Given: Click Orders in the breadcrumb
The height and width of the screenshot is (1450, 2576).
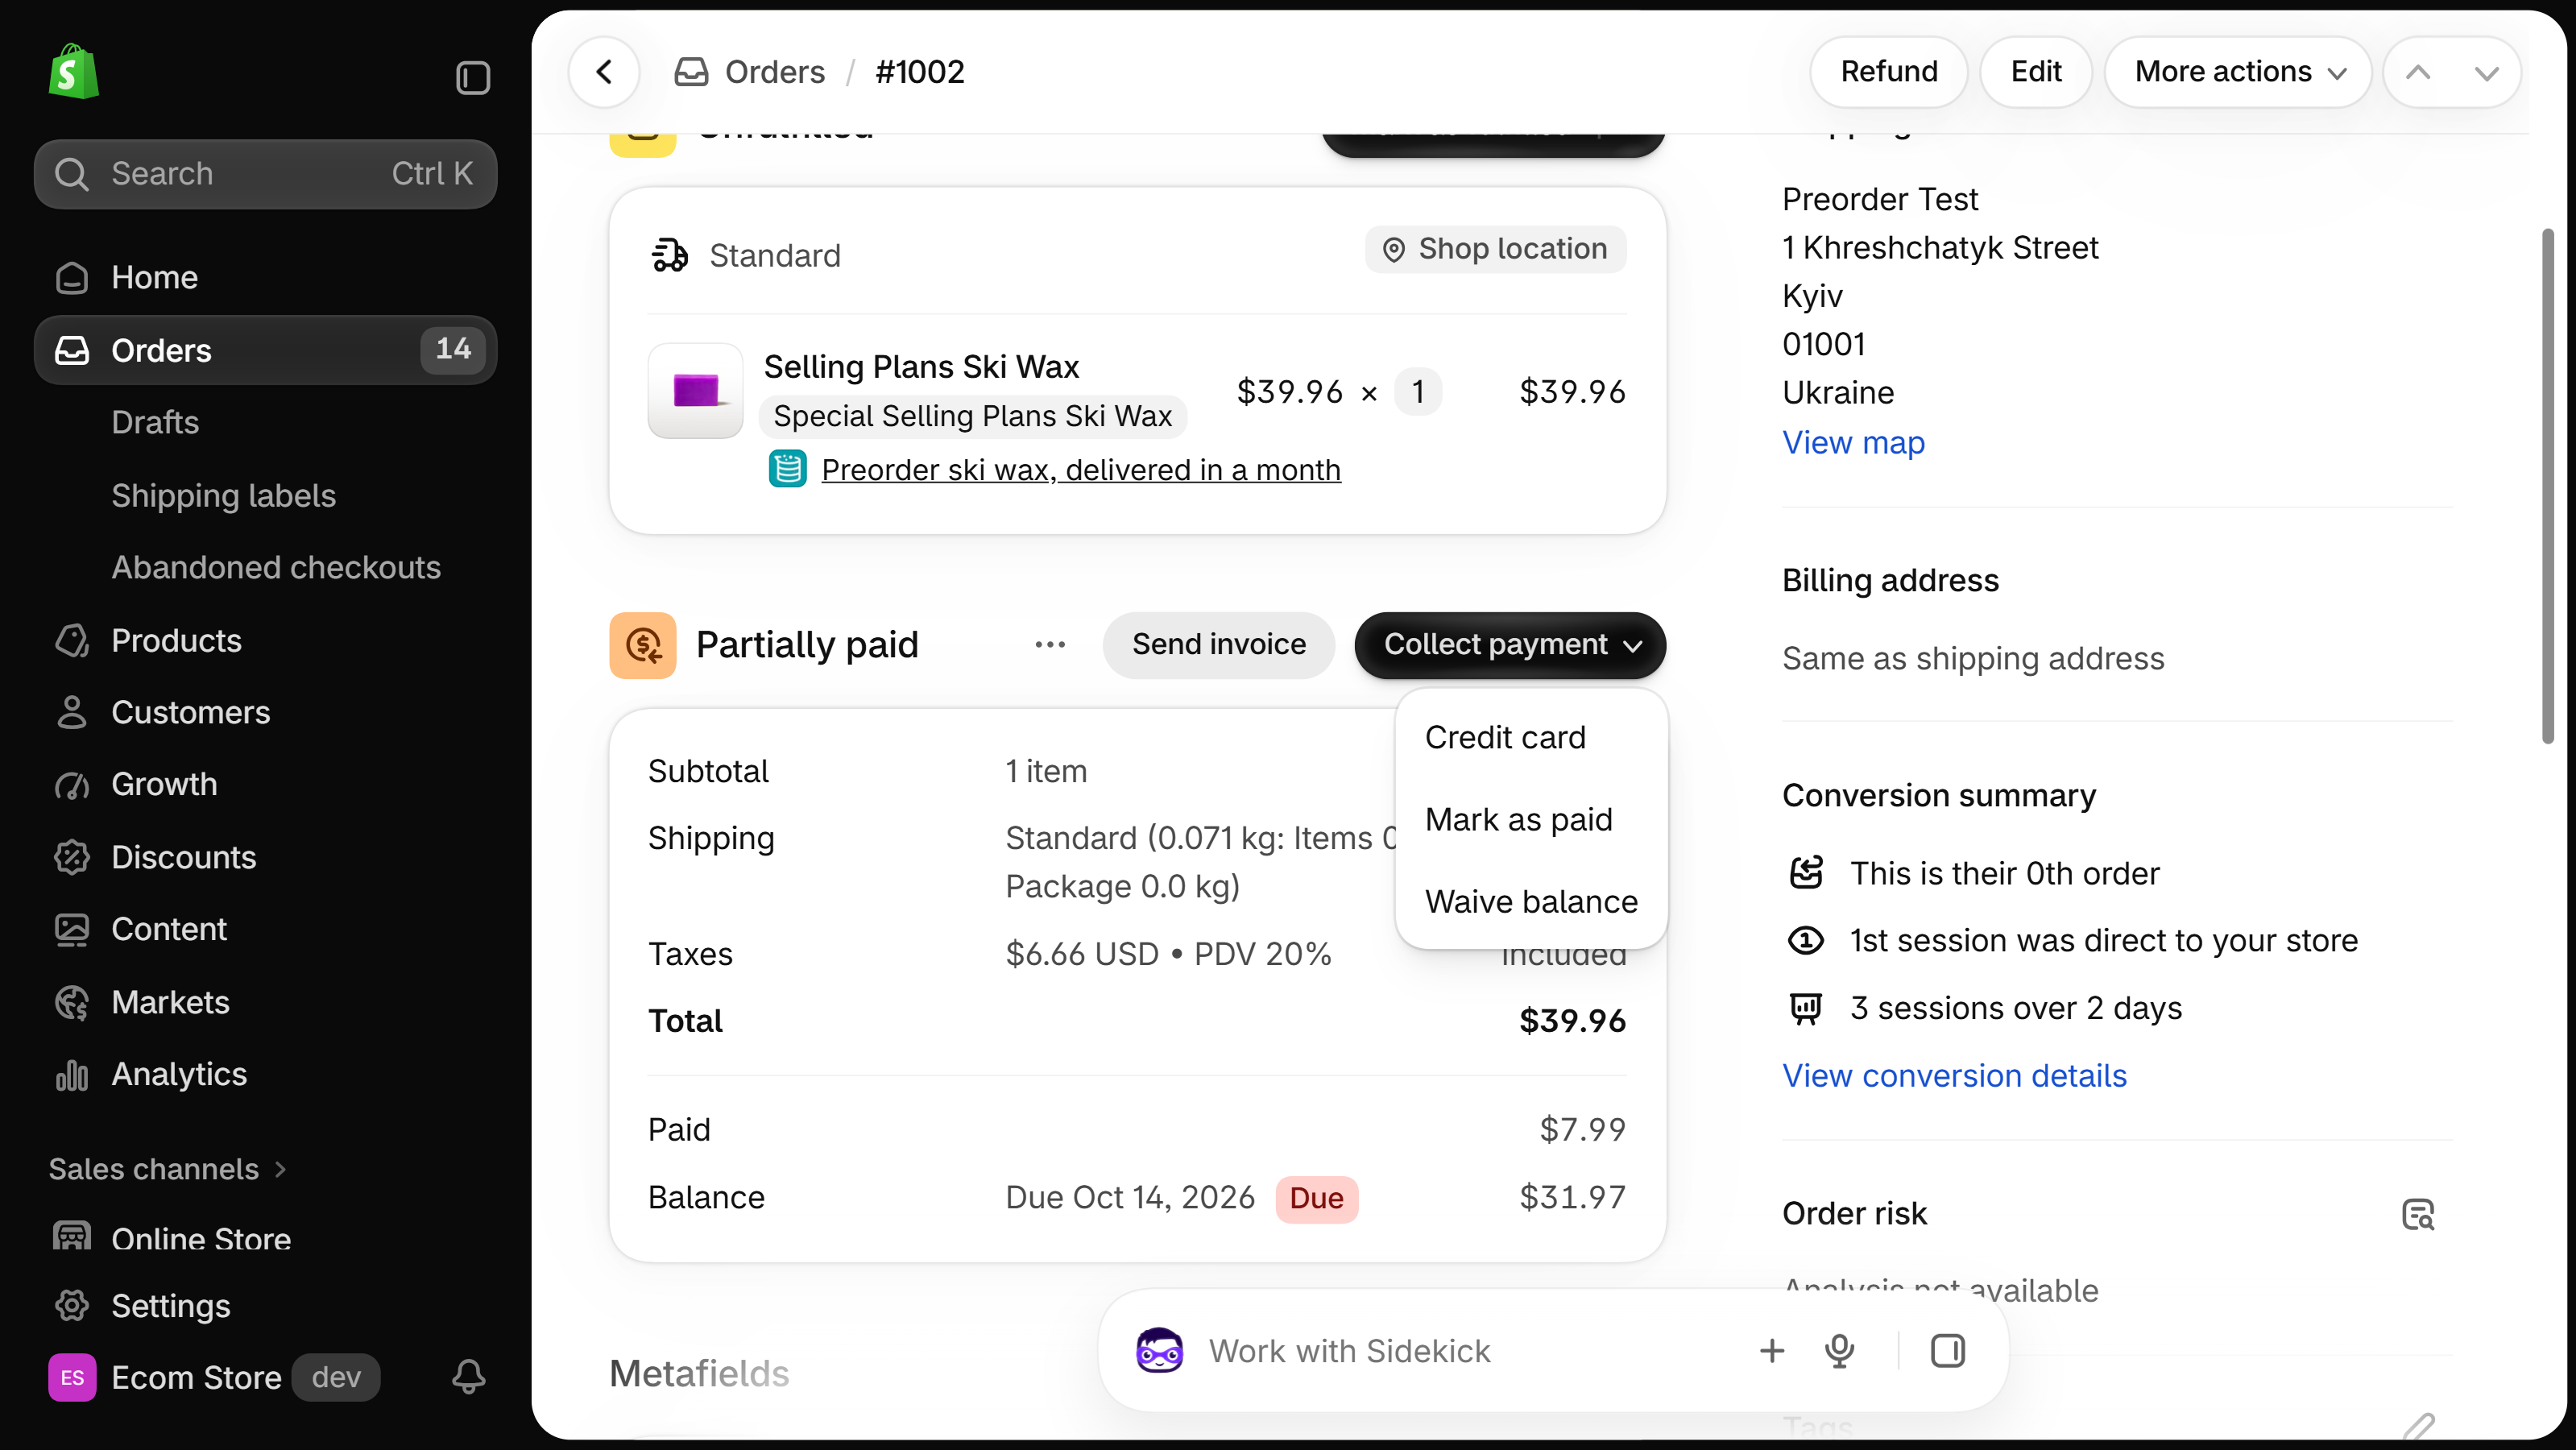Looking at the screenshot, I should pos(775,72).
